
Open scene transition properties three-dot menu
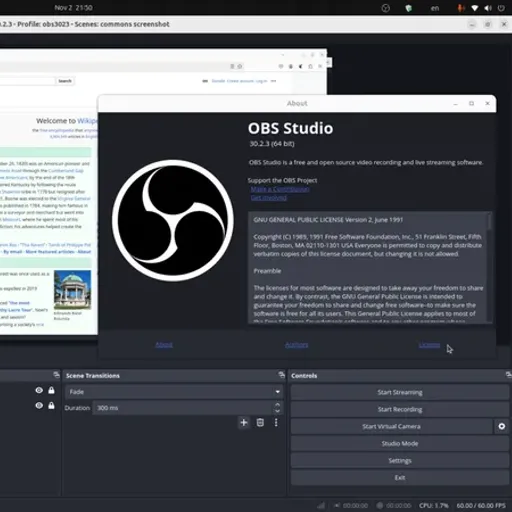(x=276, y=423)
